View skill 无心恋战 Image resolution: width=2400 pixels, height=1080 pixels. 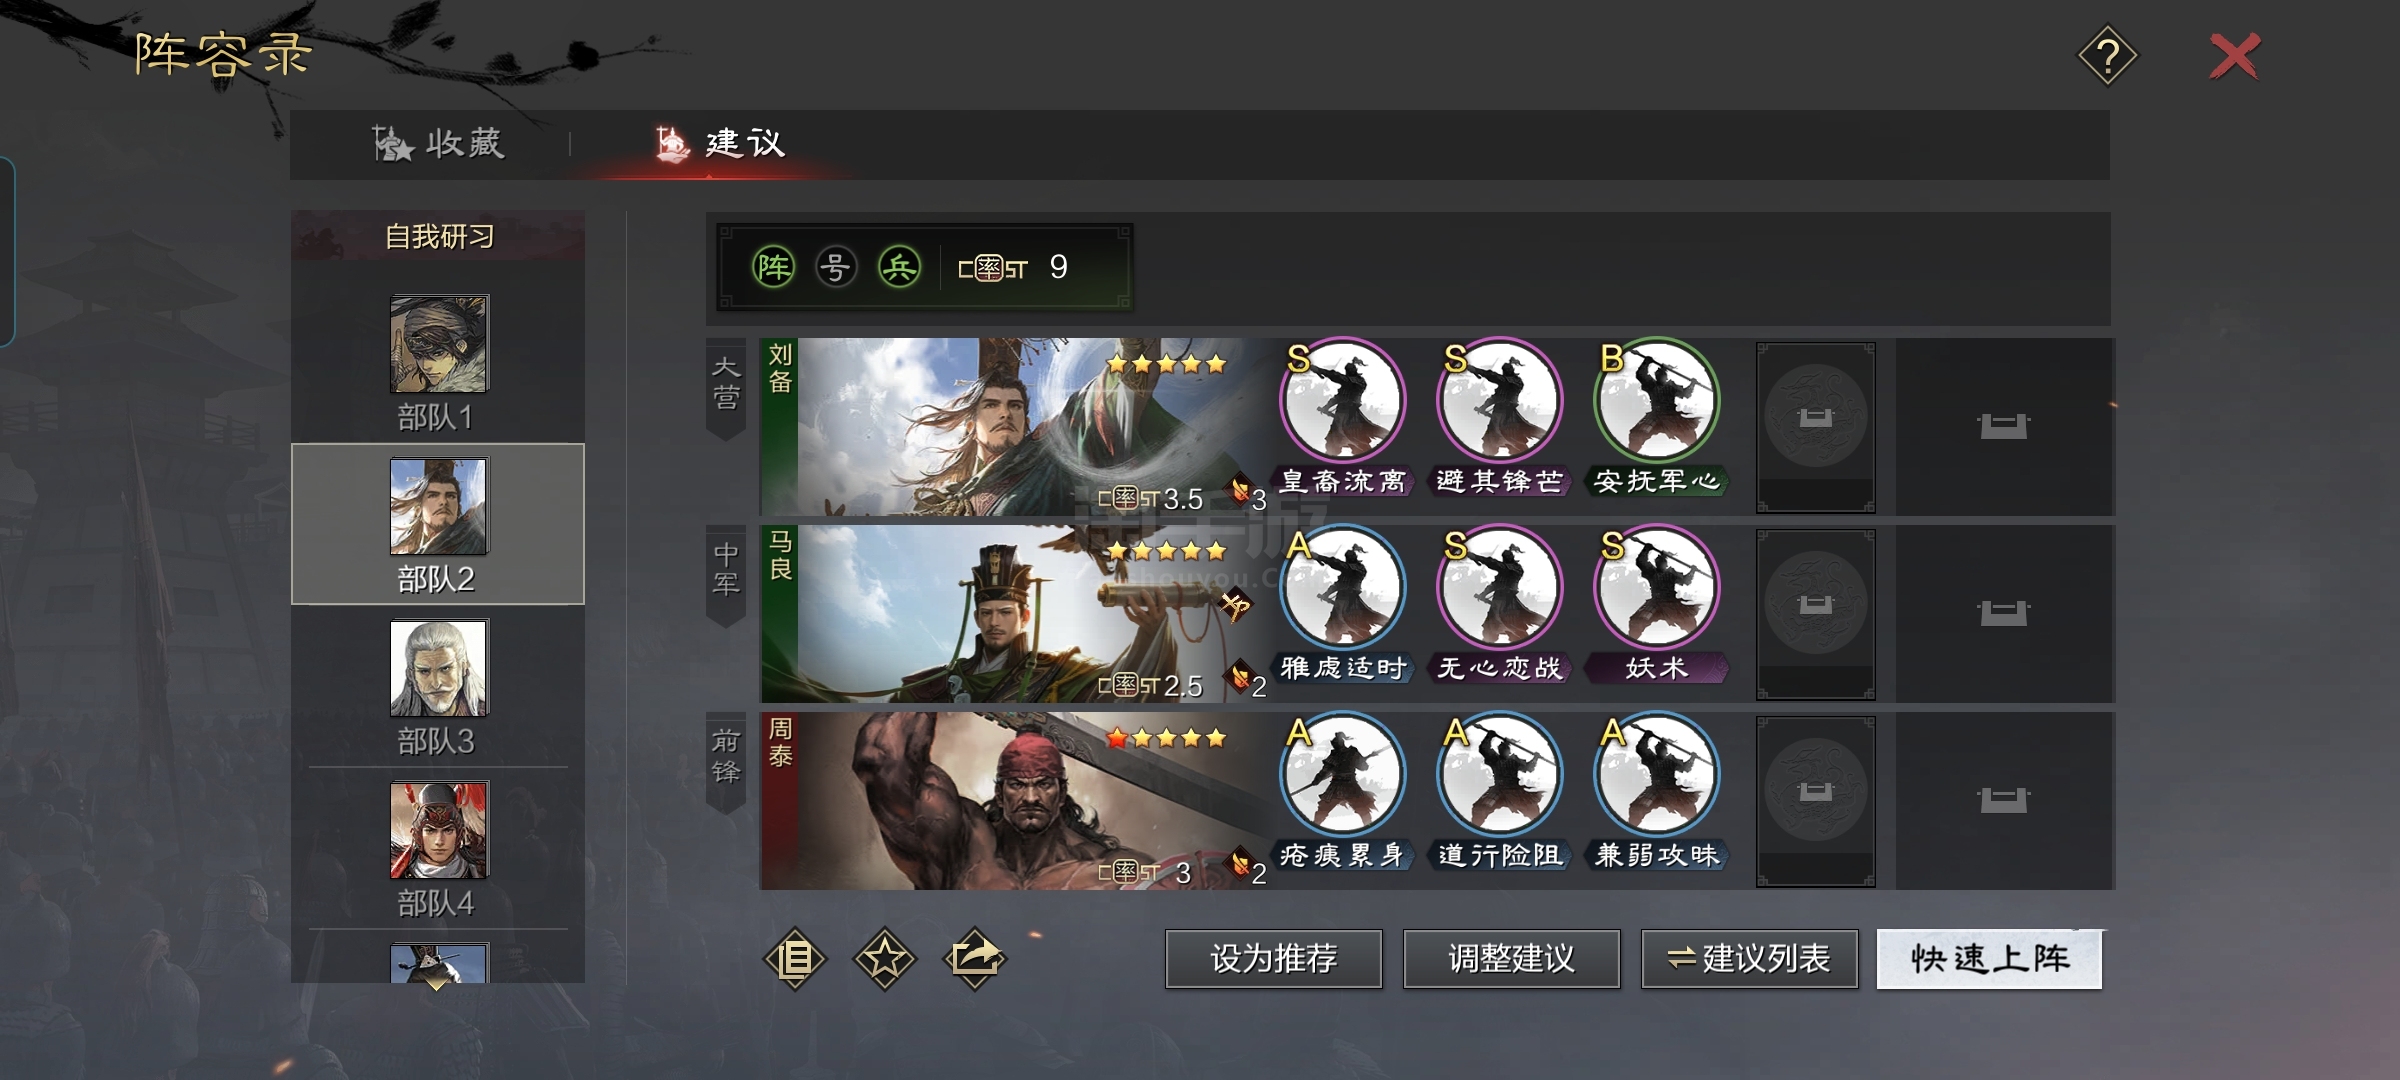(x=1499, y=605)
